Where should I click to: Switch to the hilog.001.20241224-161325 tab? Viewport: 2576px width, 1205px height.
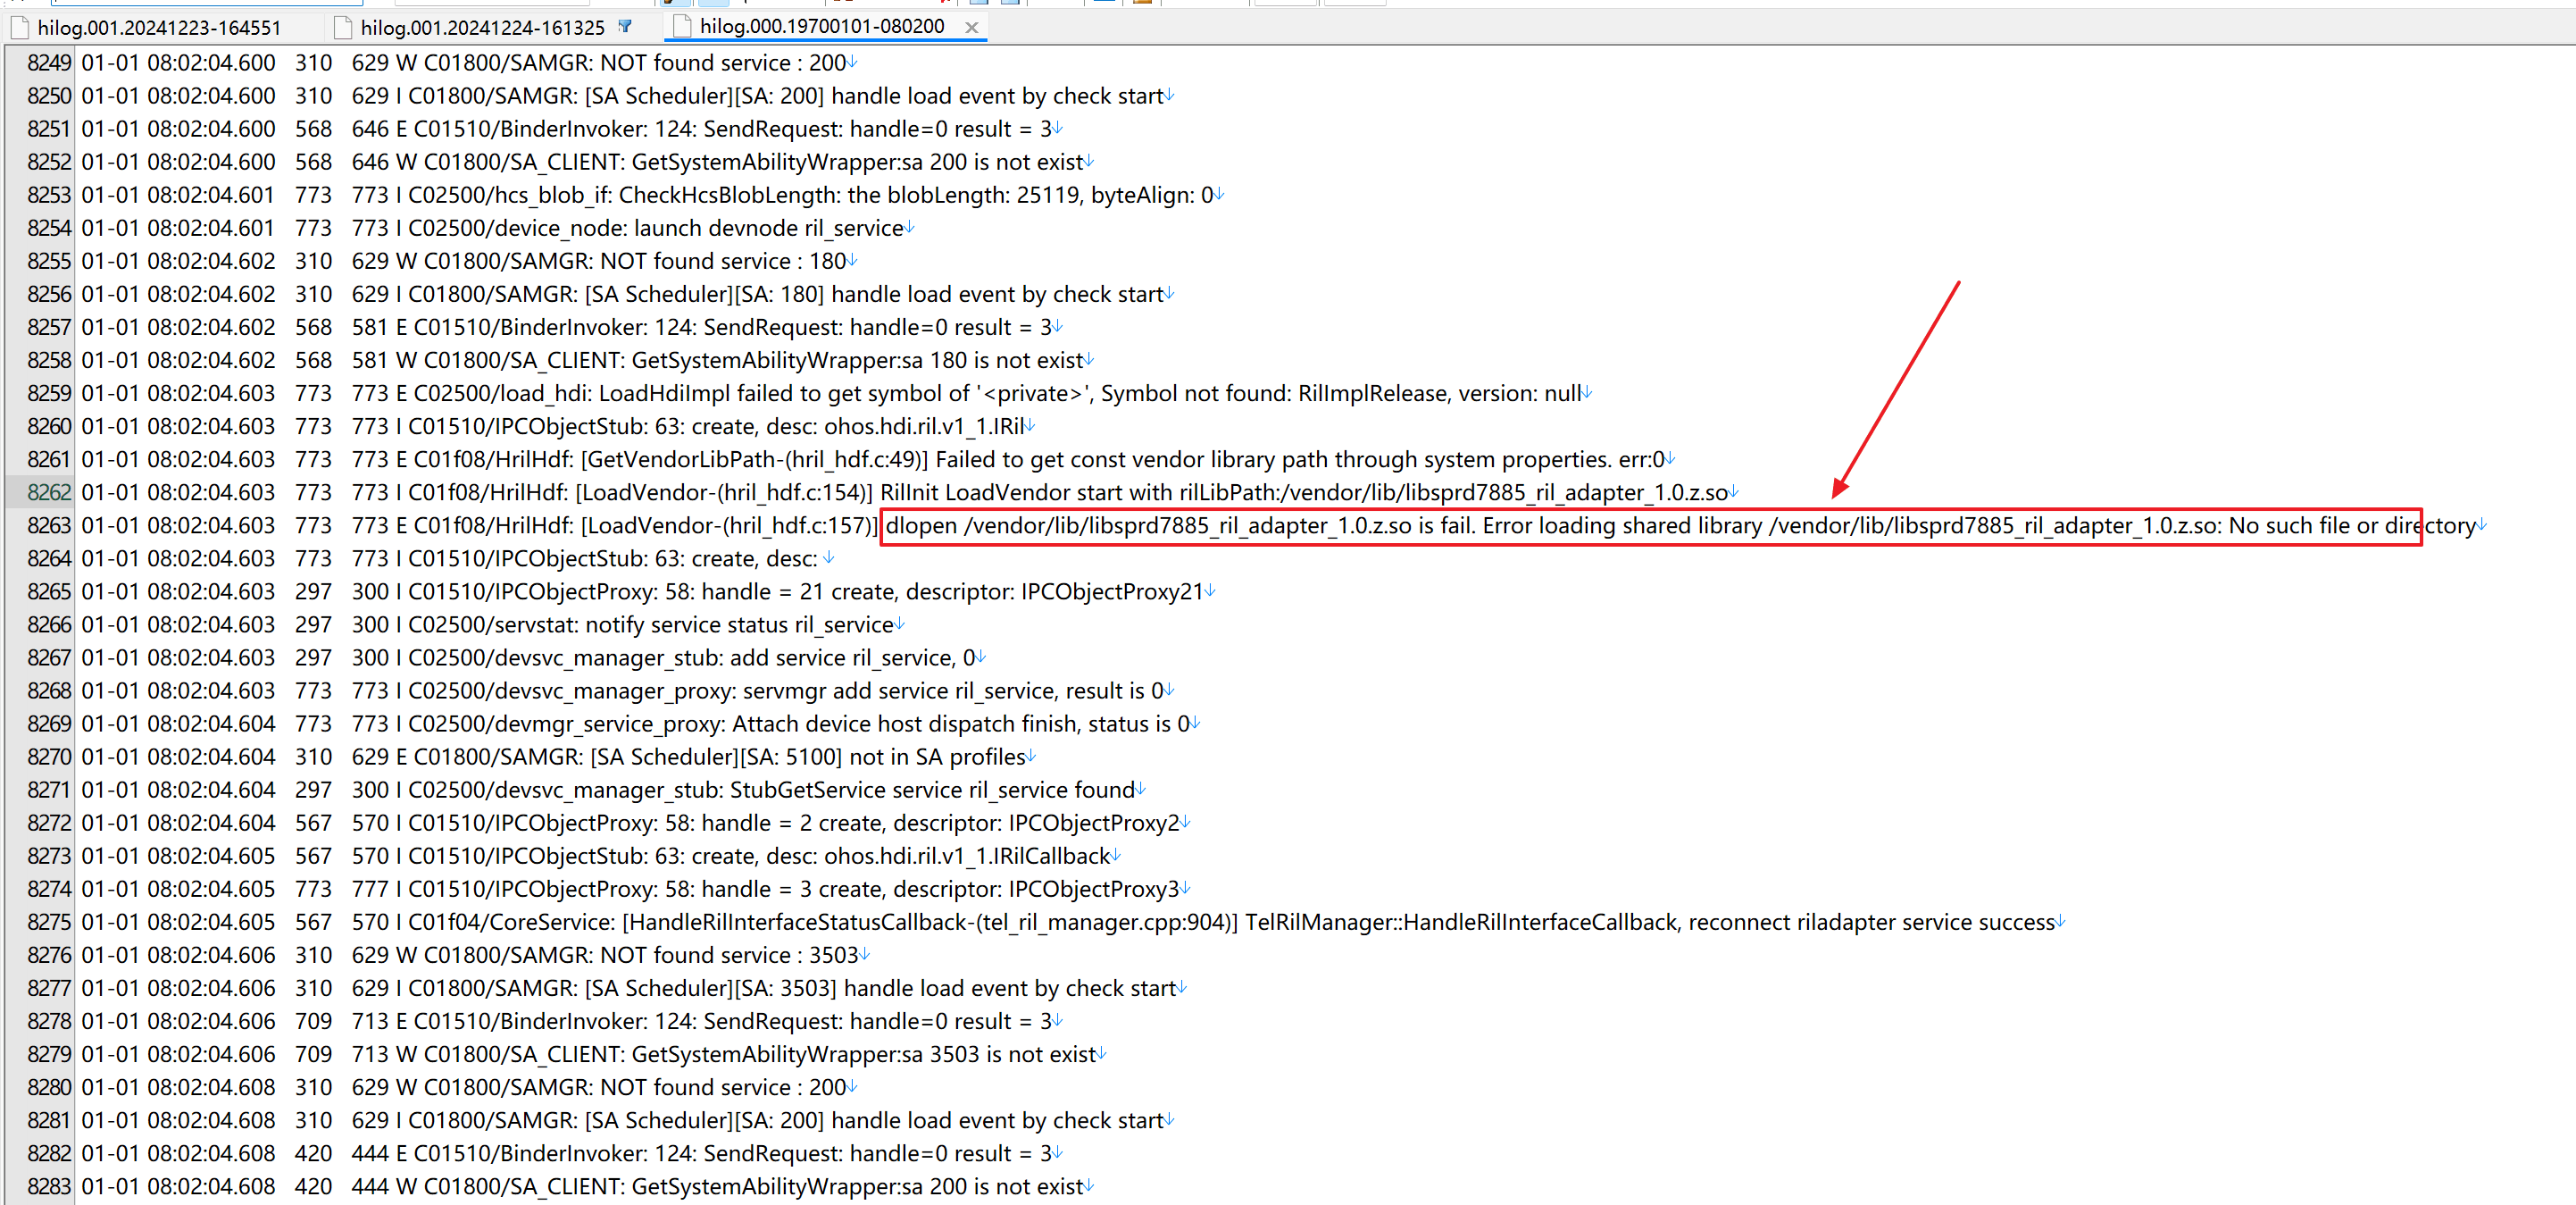483,27
